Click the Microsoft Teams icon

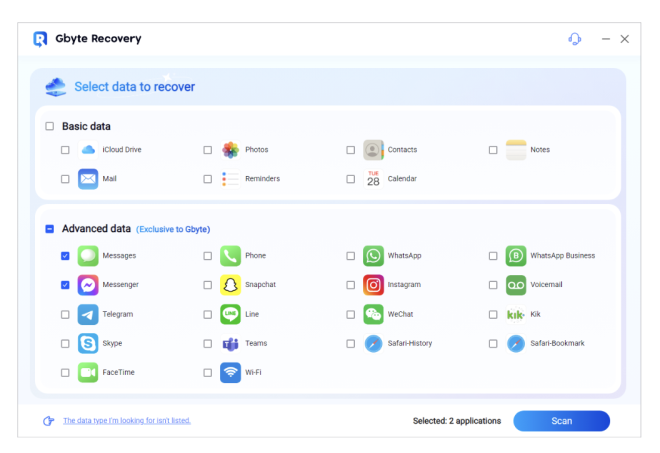231,344
